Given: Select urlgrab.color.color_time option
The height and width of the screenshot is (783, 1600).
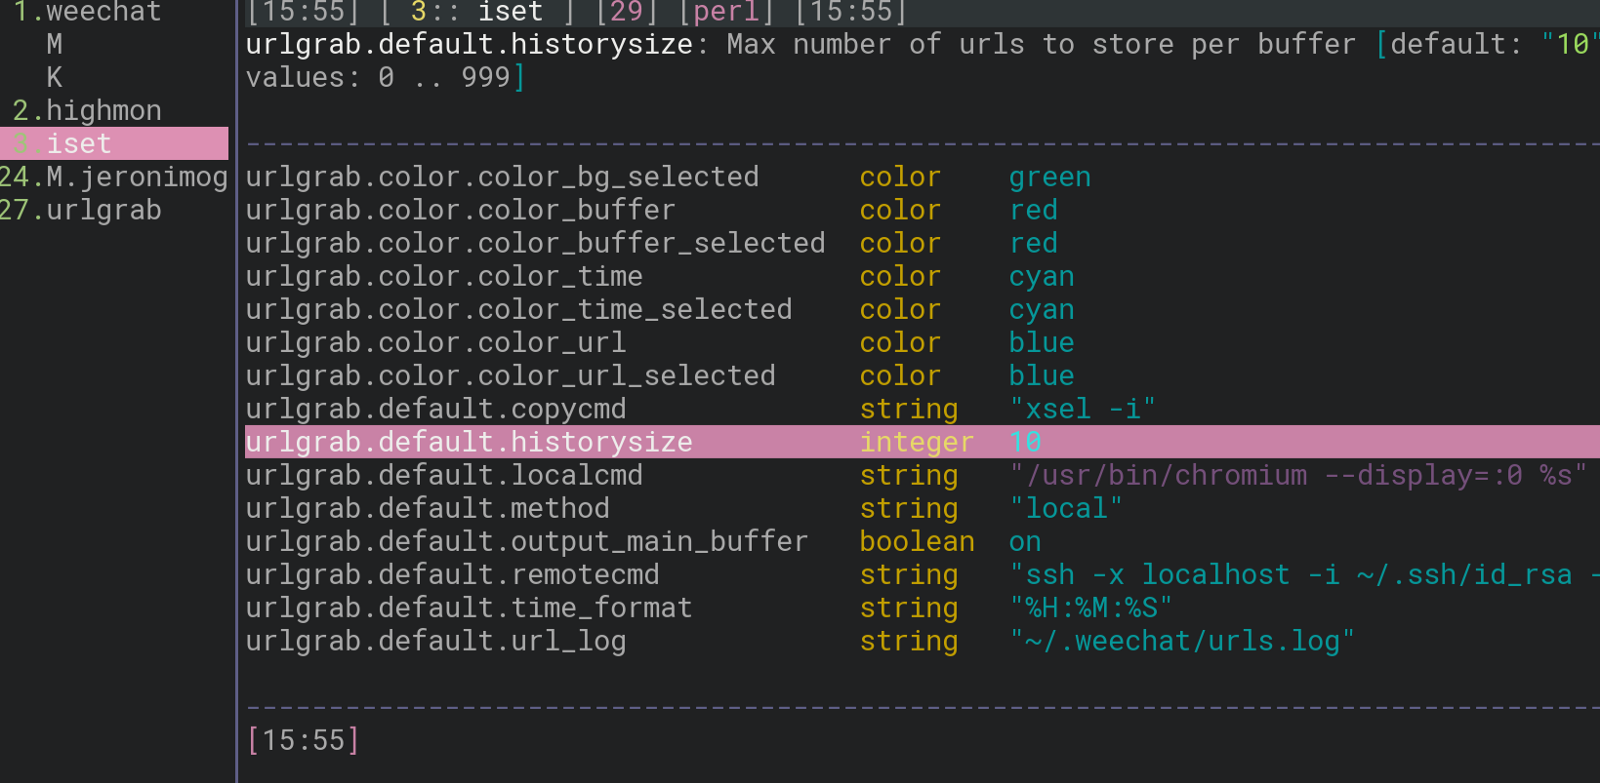Looking at the screenshot, I should [444, 276].
